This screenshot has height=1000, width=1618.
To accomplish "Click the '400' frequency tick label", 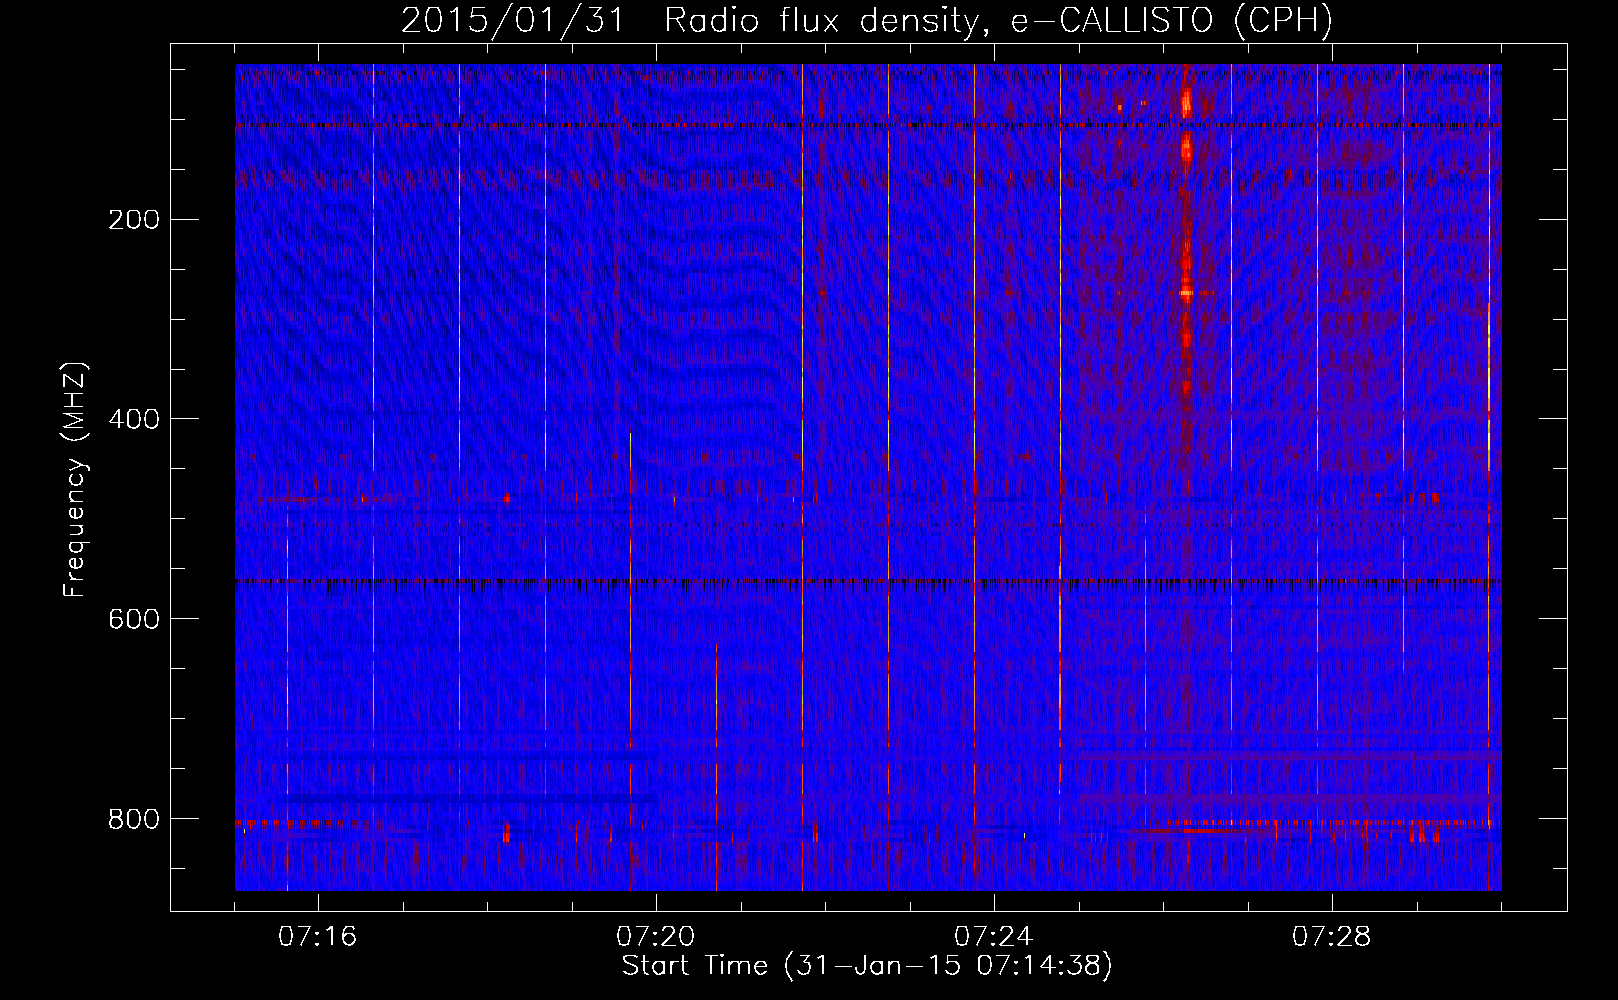I will tap(133, 419).
